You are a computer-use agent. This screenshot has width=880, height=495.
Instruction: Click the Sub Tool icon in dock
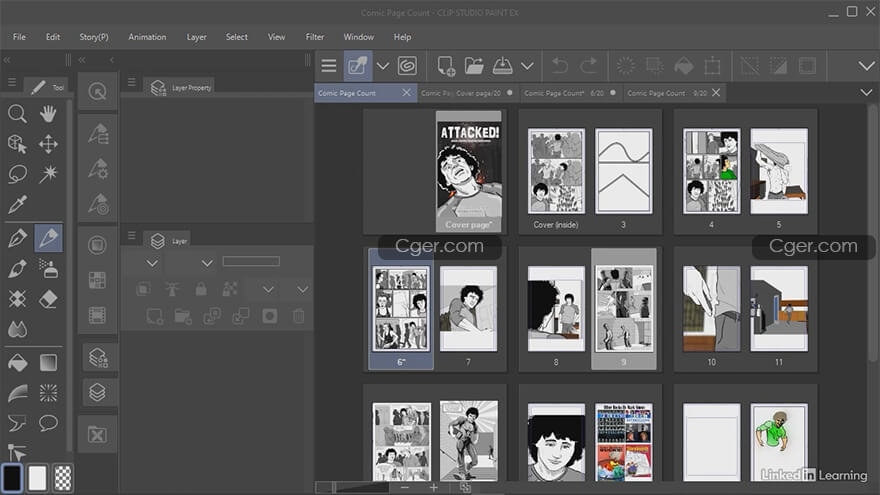tap(98, 134)
